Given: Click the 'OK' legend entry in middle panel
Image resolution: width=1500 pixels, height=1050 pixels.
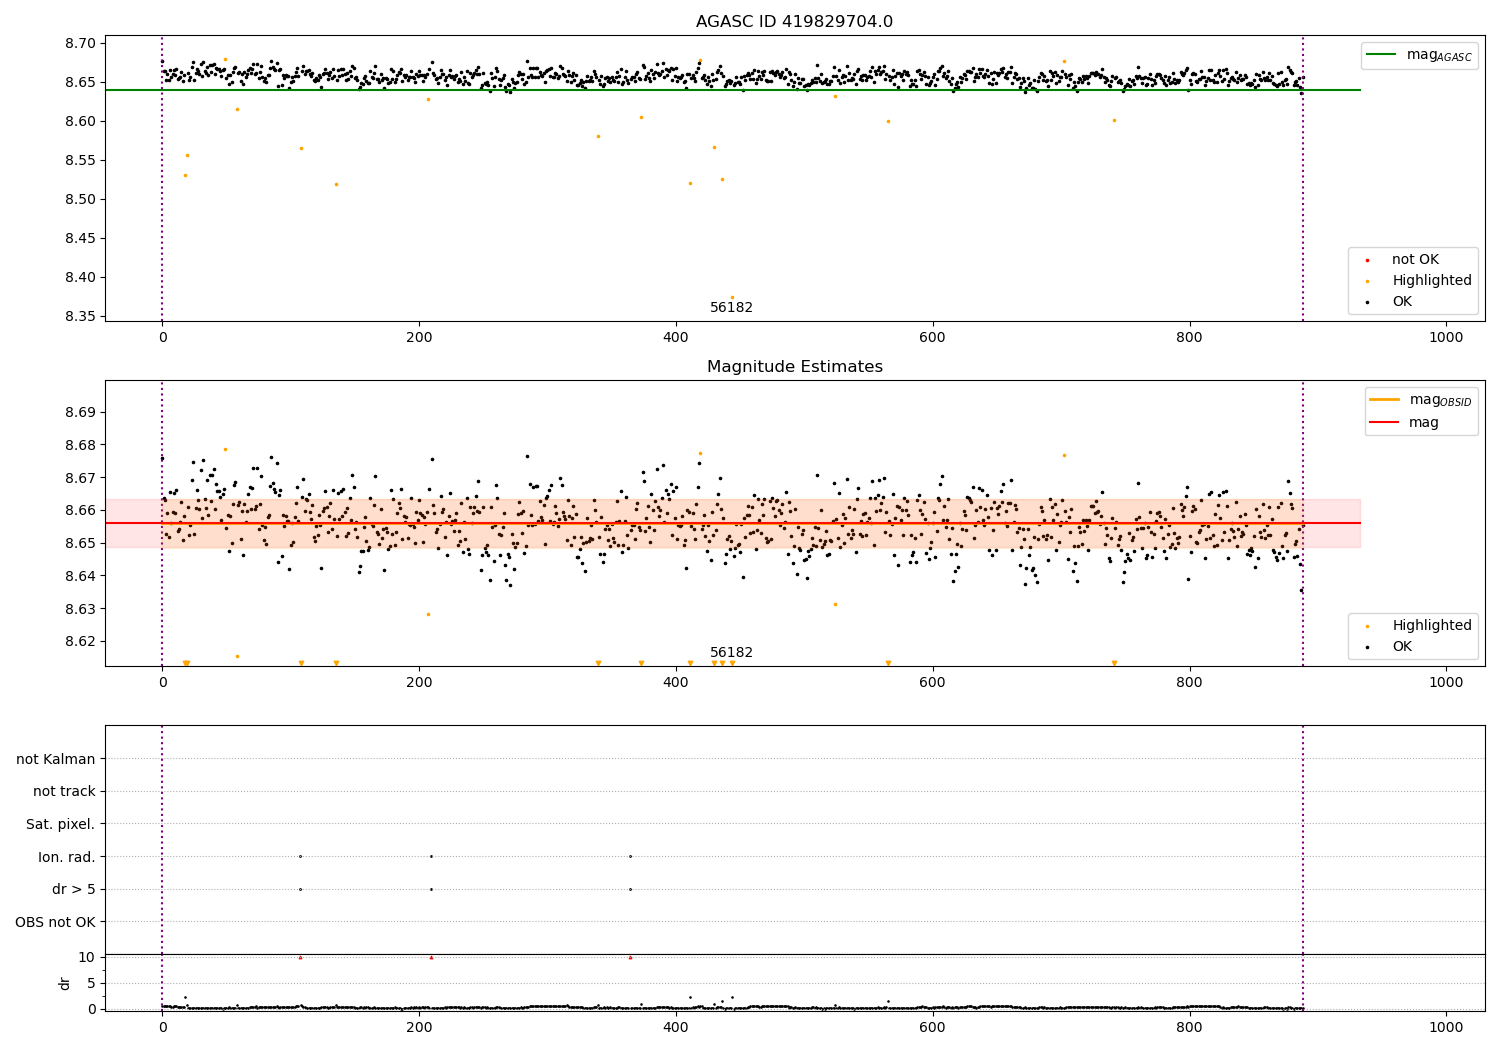Looking at the screenshot, I should pos(1402,647).
